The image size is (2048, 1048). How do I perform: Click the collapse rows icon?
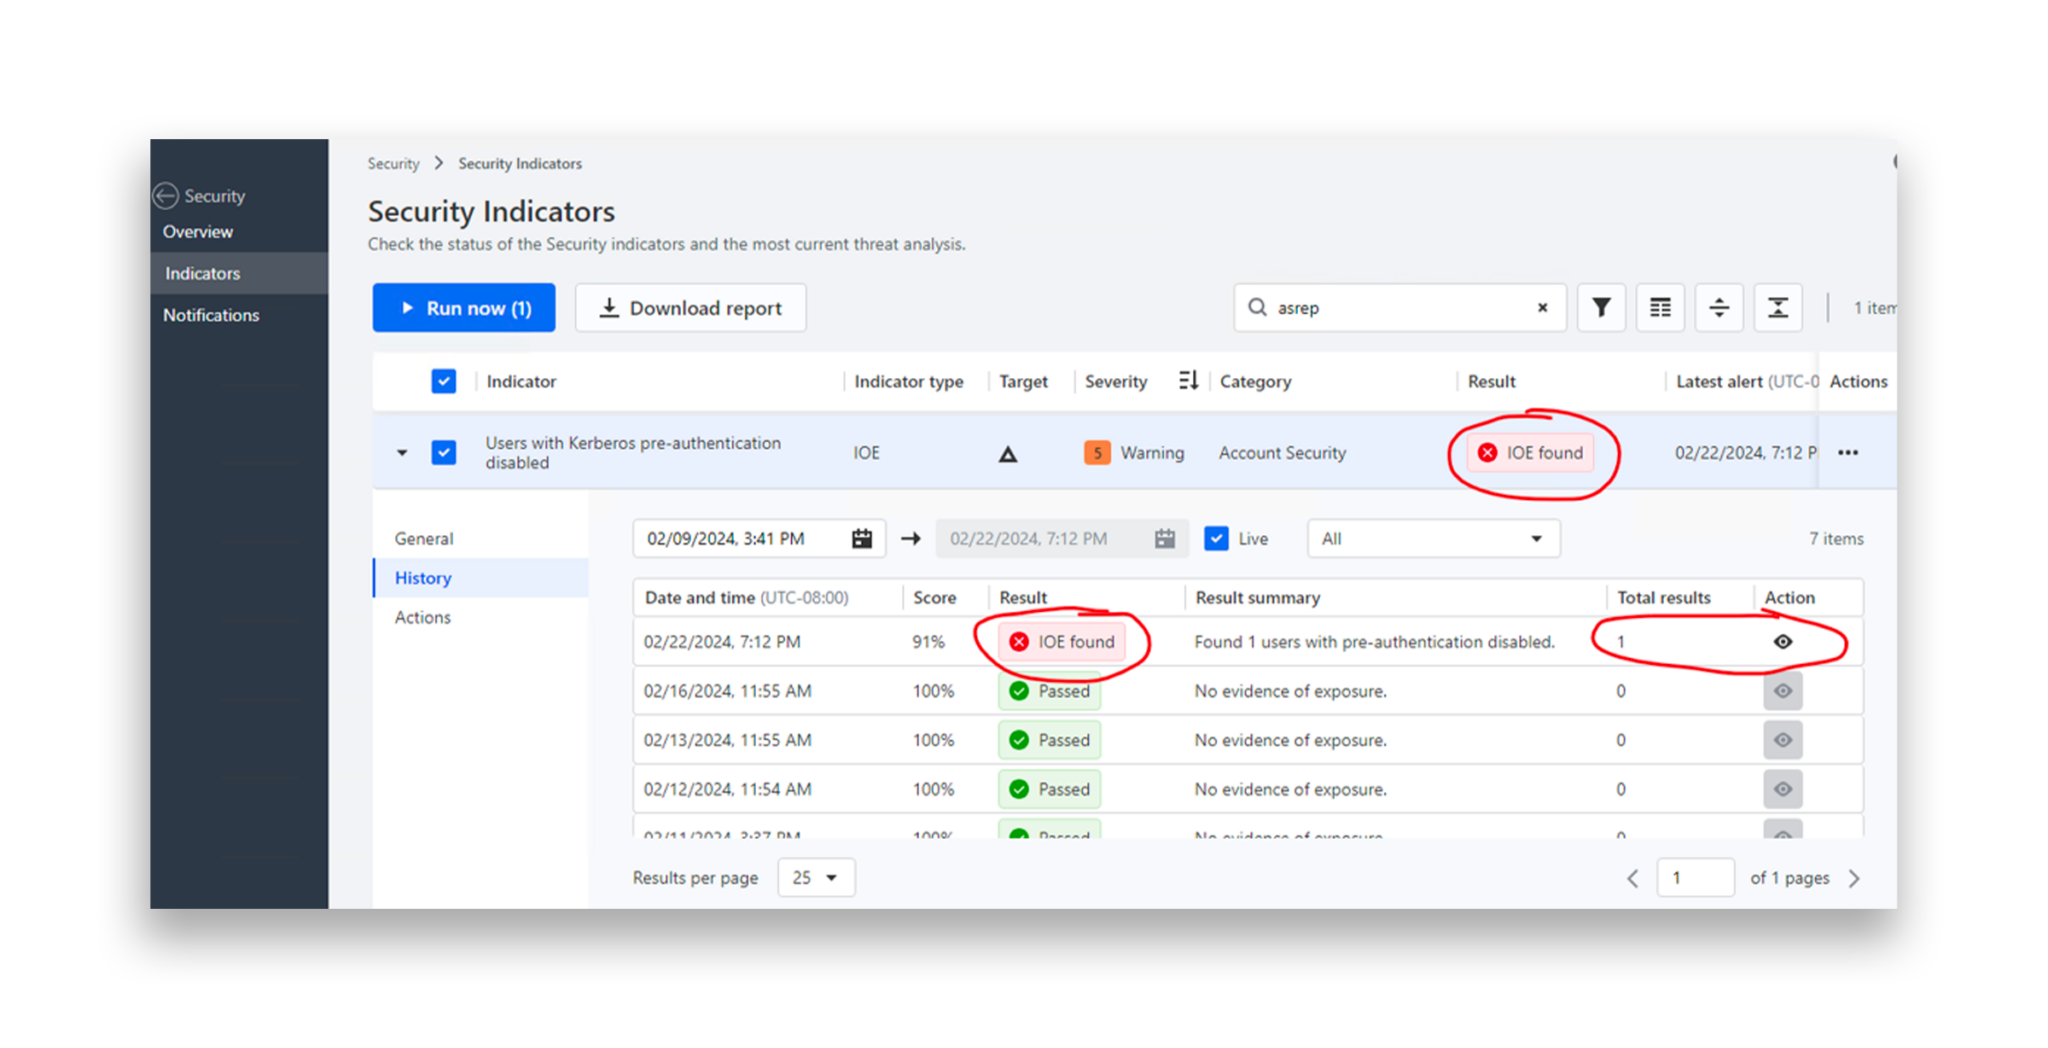pos(1777,308)
